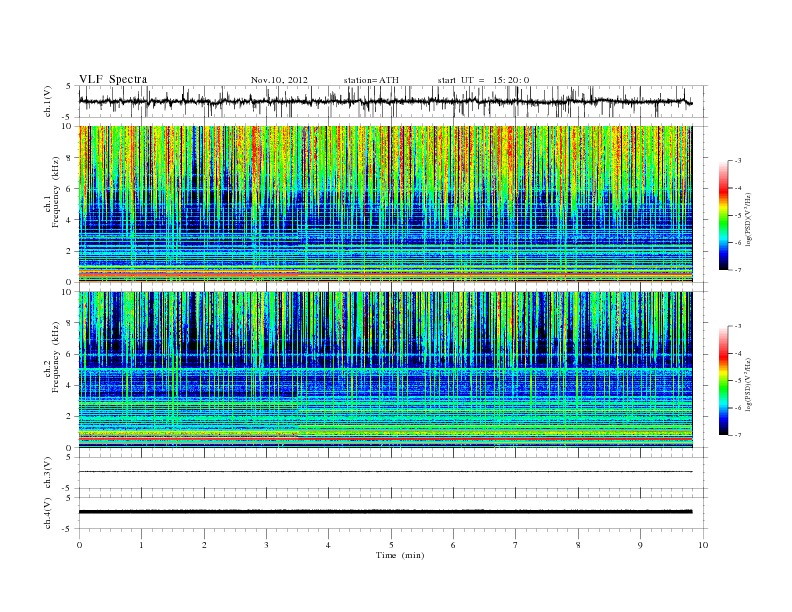Image resolution: width=792 pixels, height=612 pixels.
Task: Click the "6" kHz tick of ch.1 spectrogram
Action: [69, 189]
